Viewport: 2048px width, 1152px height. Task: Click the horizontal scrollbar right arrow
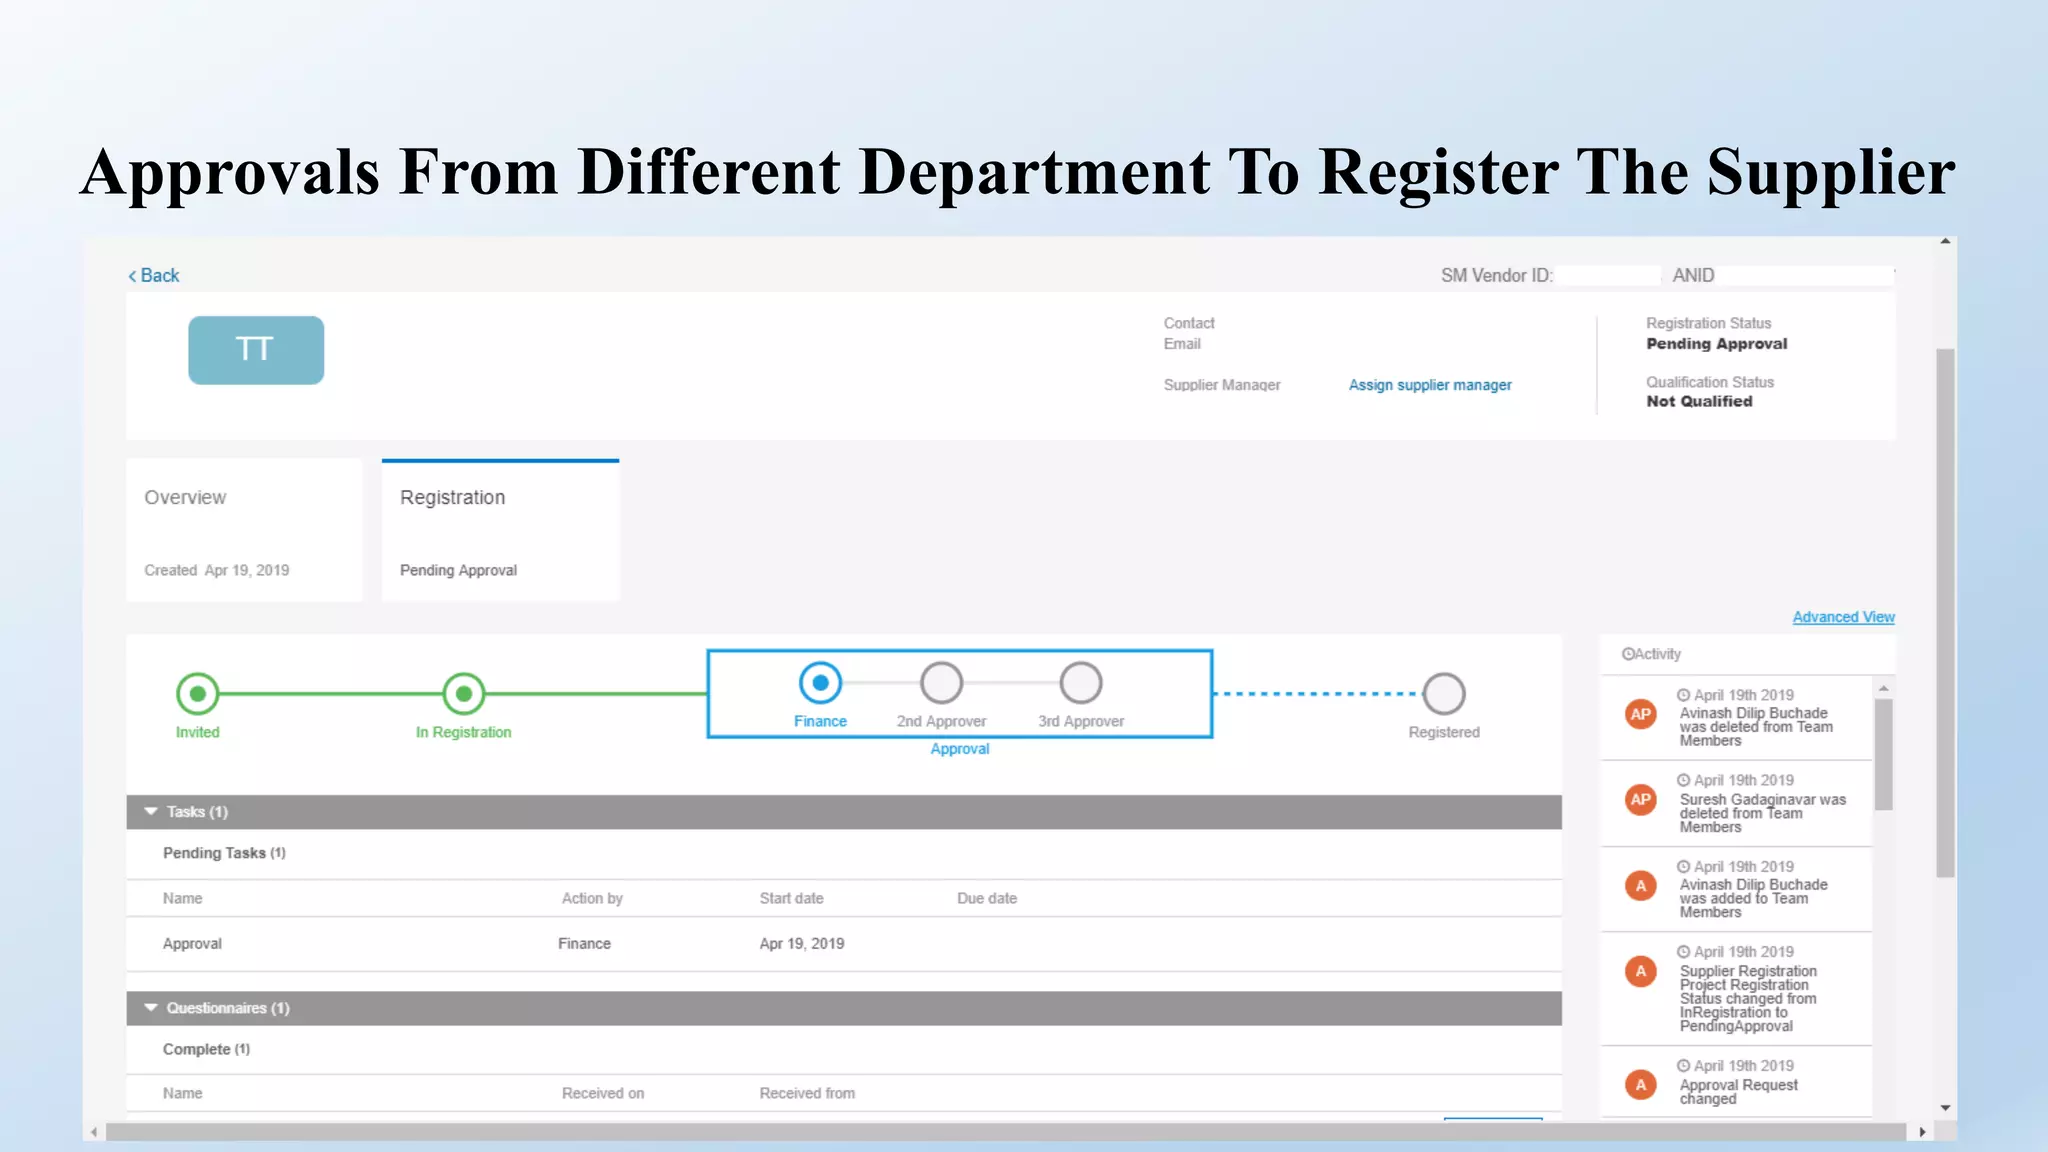[x=1922, y=1132]
